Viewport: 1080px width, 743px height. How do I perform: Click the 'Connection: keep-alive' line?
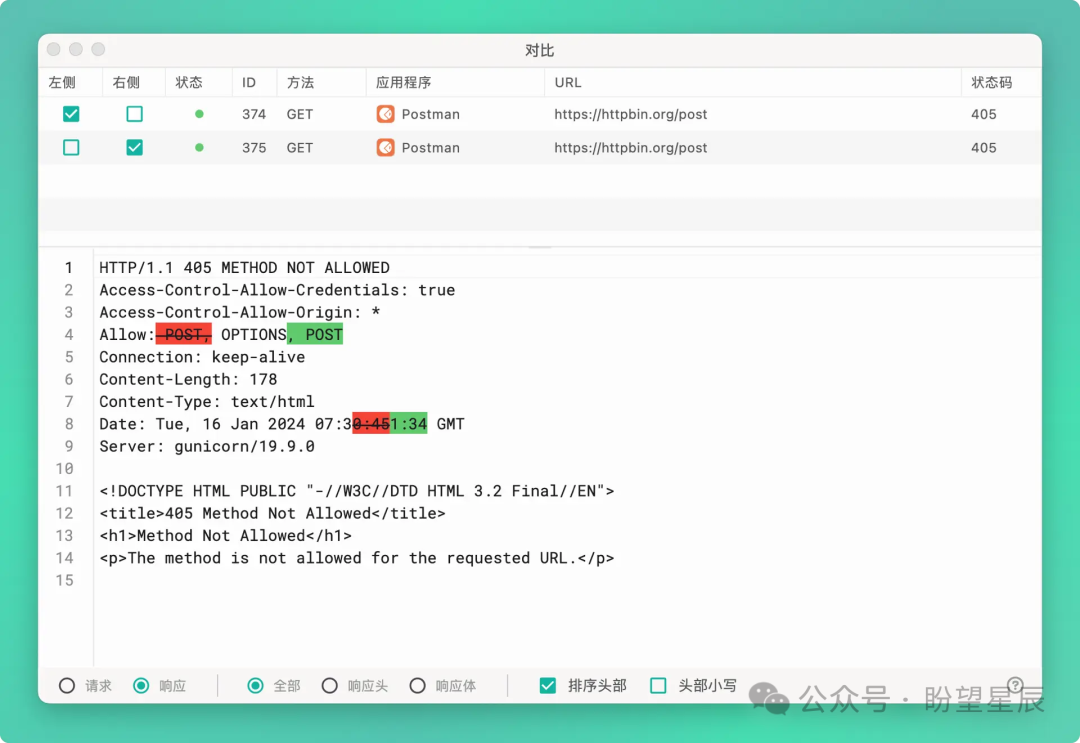(x=202, y=357)
